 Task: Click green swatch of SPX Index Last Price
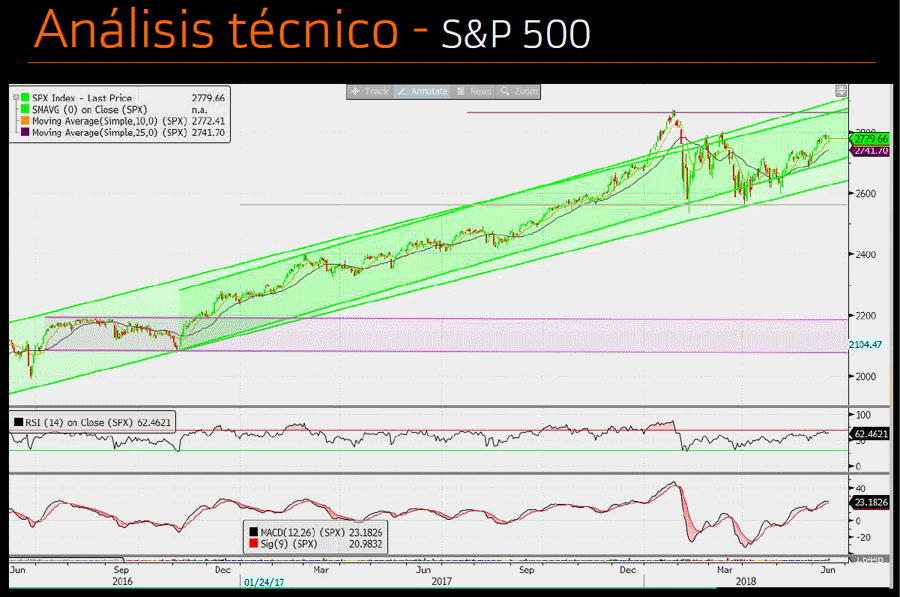(x=25, y=98)
